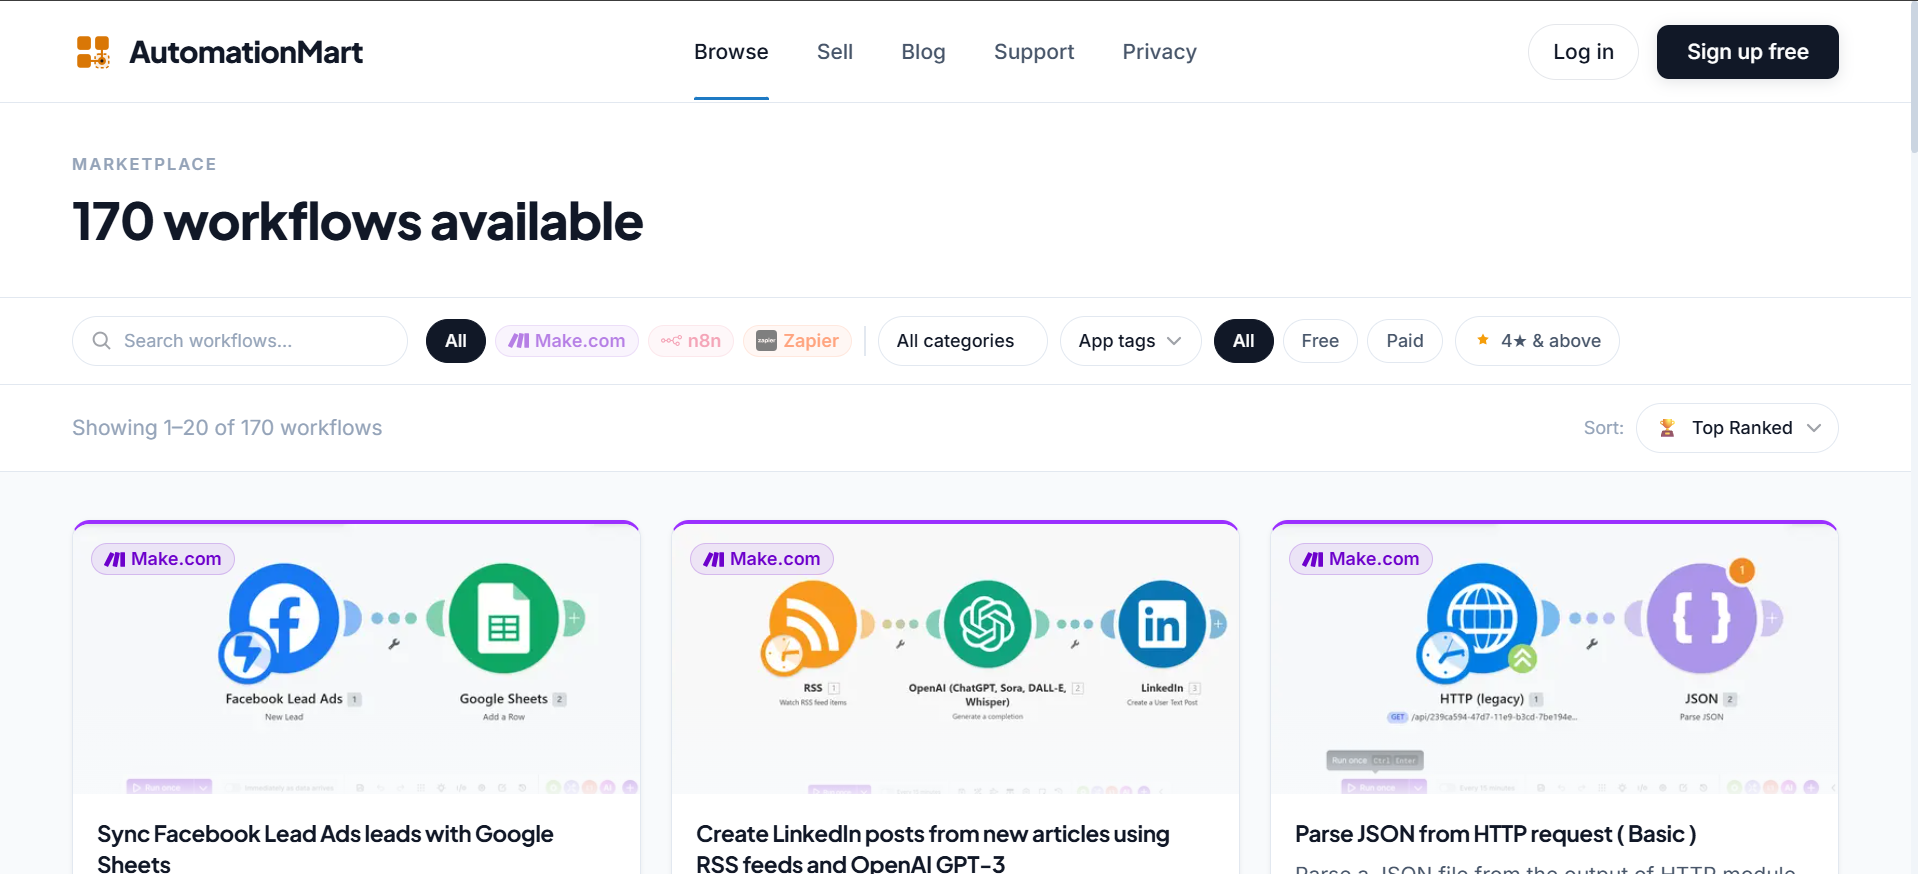This screenshot has height=874, width=1918.
Task: Filter workflows by n8n platform
Action: pyautogui.click(x=691, y=341)
